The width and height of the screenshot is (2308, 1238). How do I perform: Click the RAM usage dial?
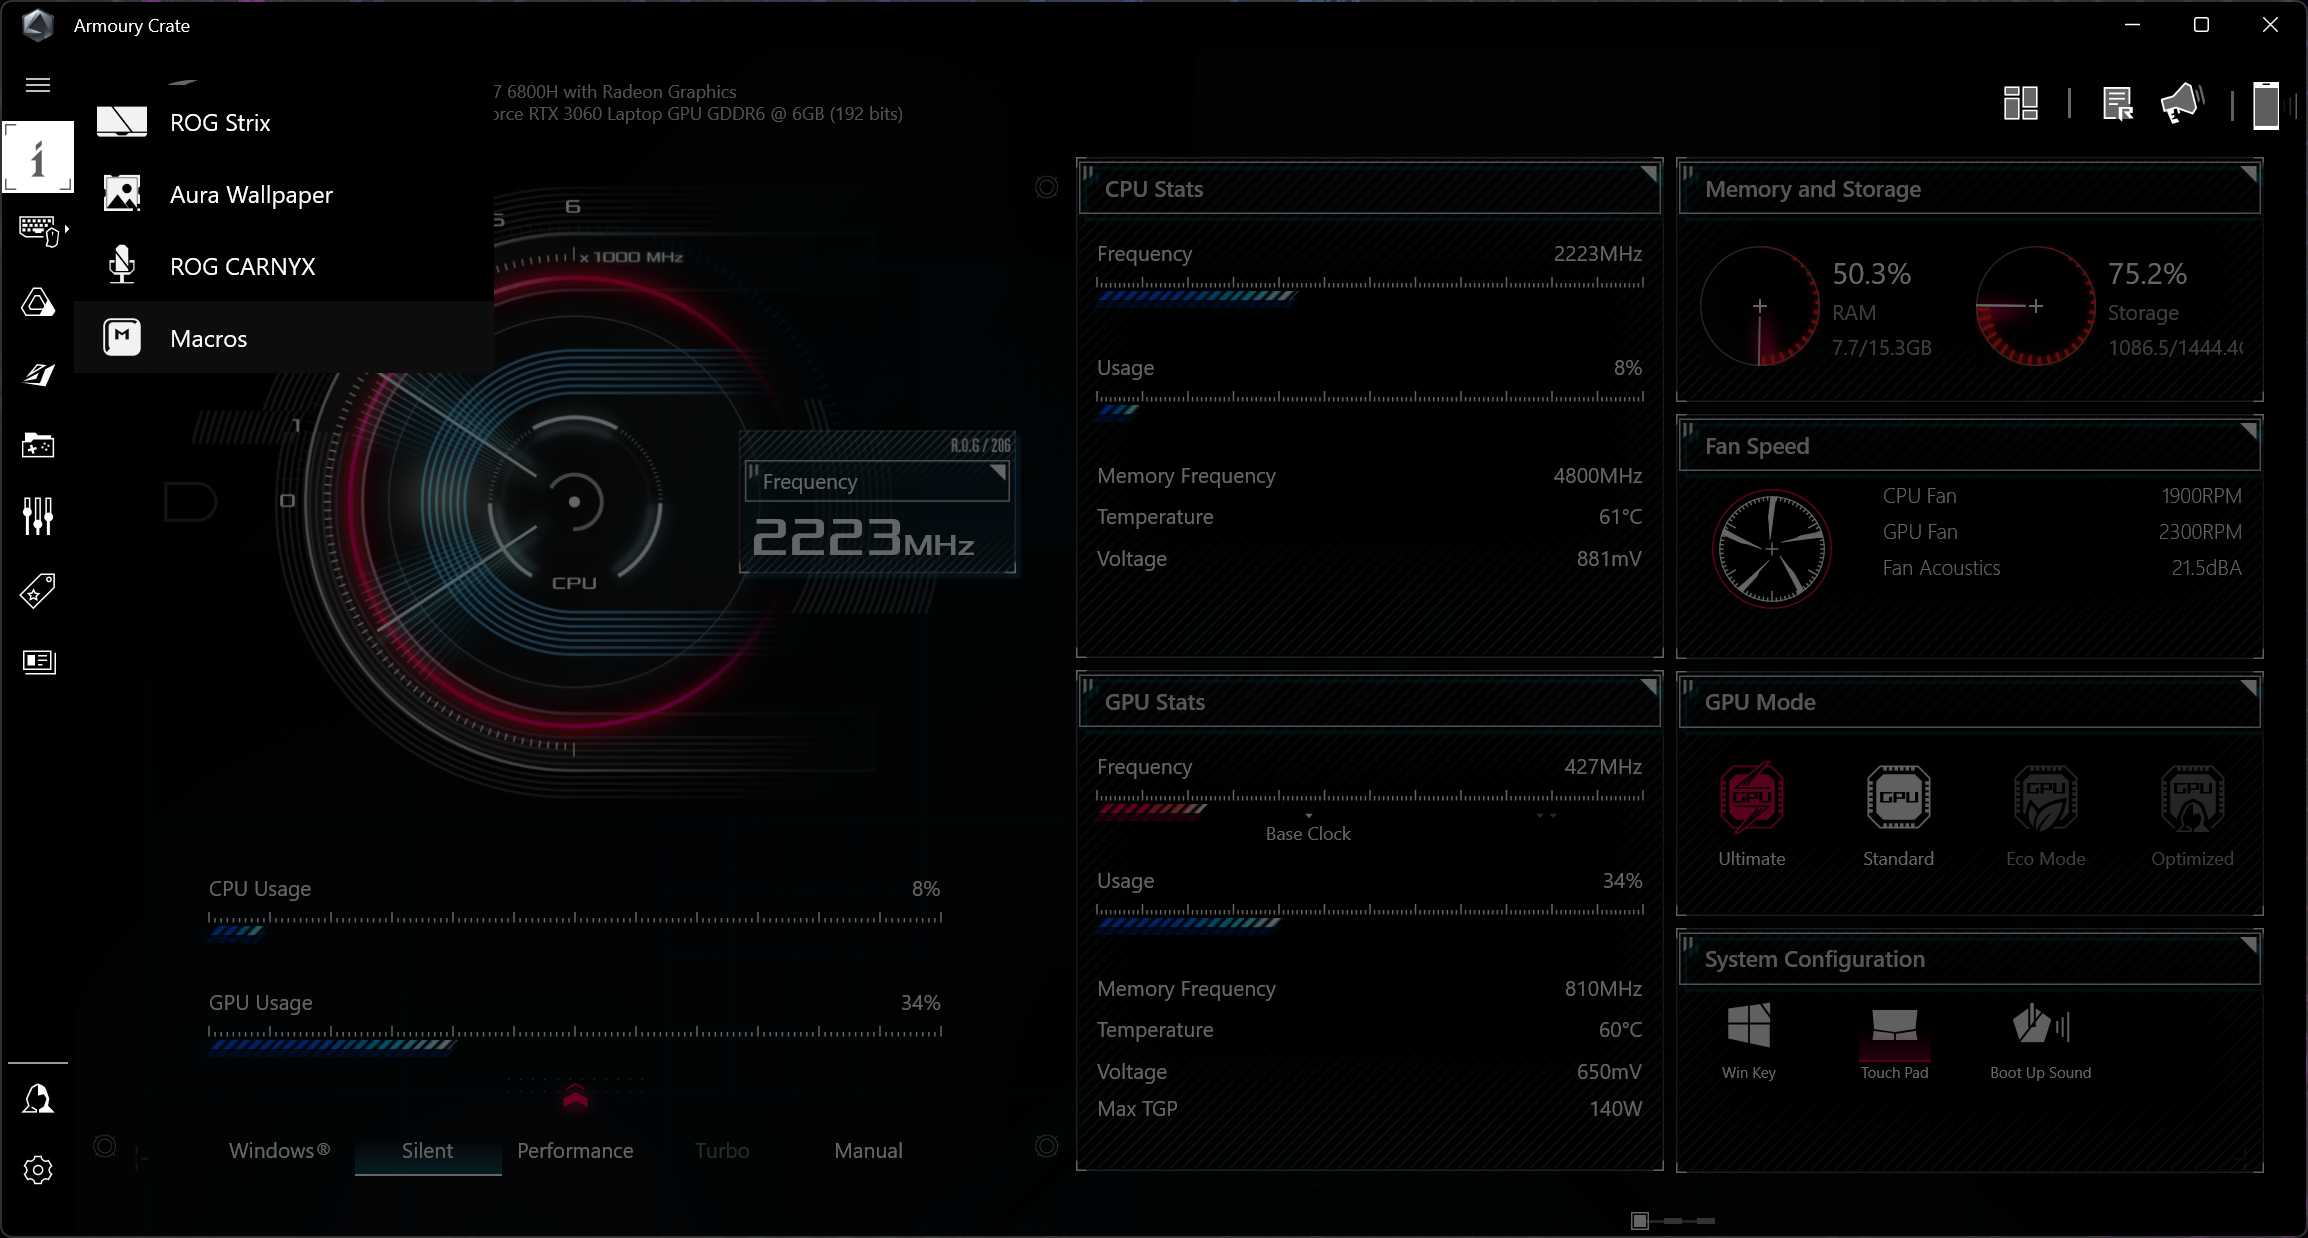click(x=1759, y=306)
